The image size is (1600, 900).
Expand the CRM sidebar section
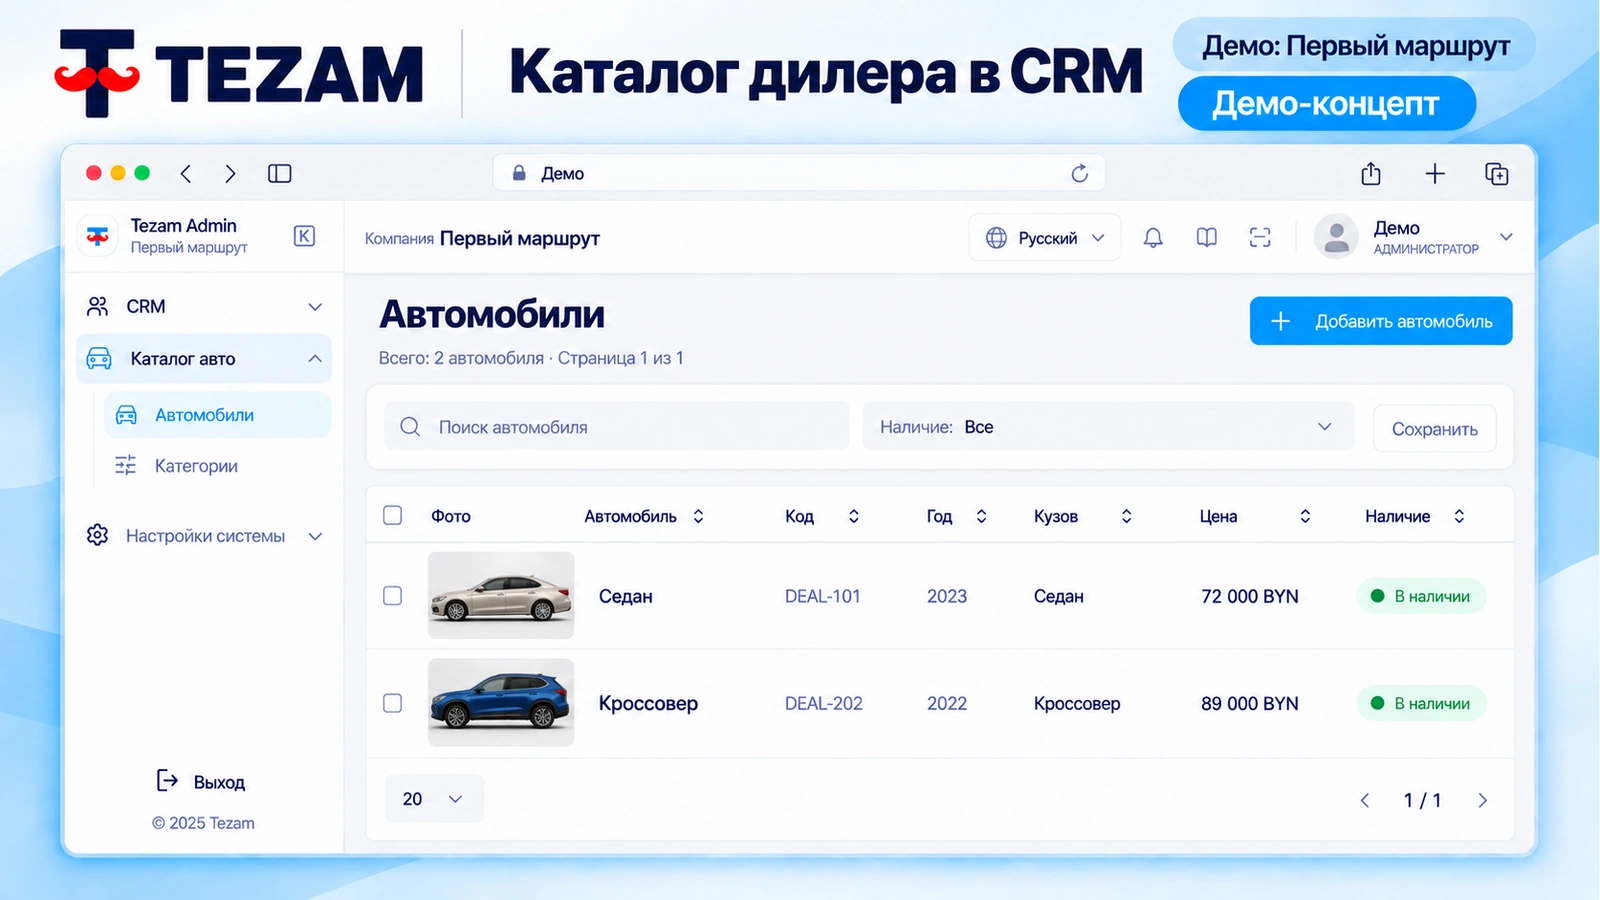204,307
